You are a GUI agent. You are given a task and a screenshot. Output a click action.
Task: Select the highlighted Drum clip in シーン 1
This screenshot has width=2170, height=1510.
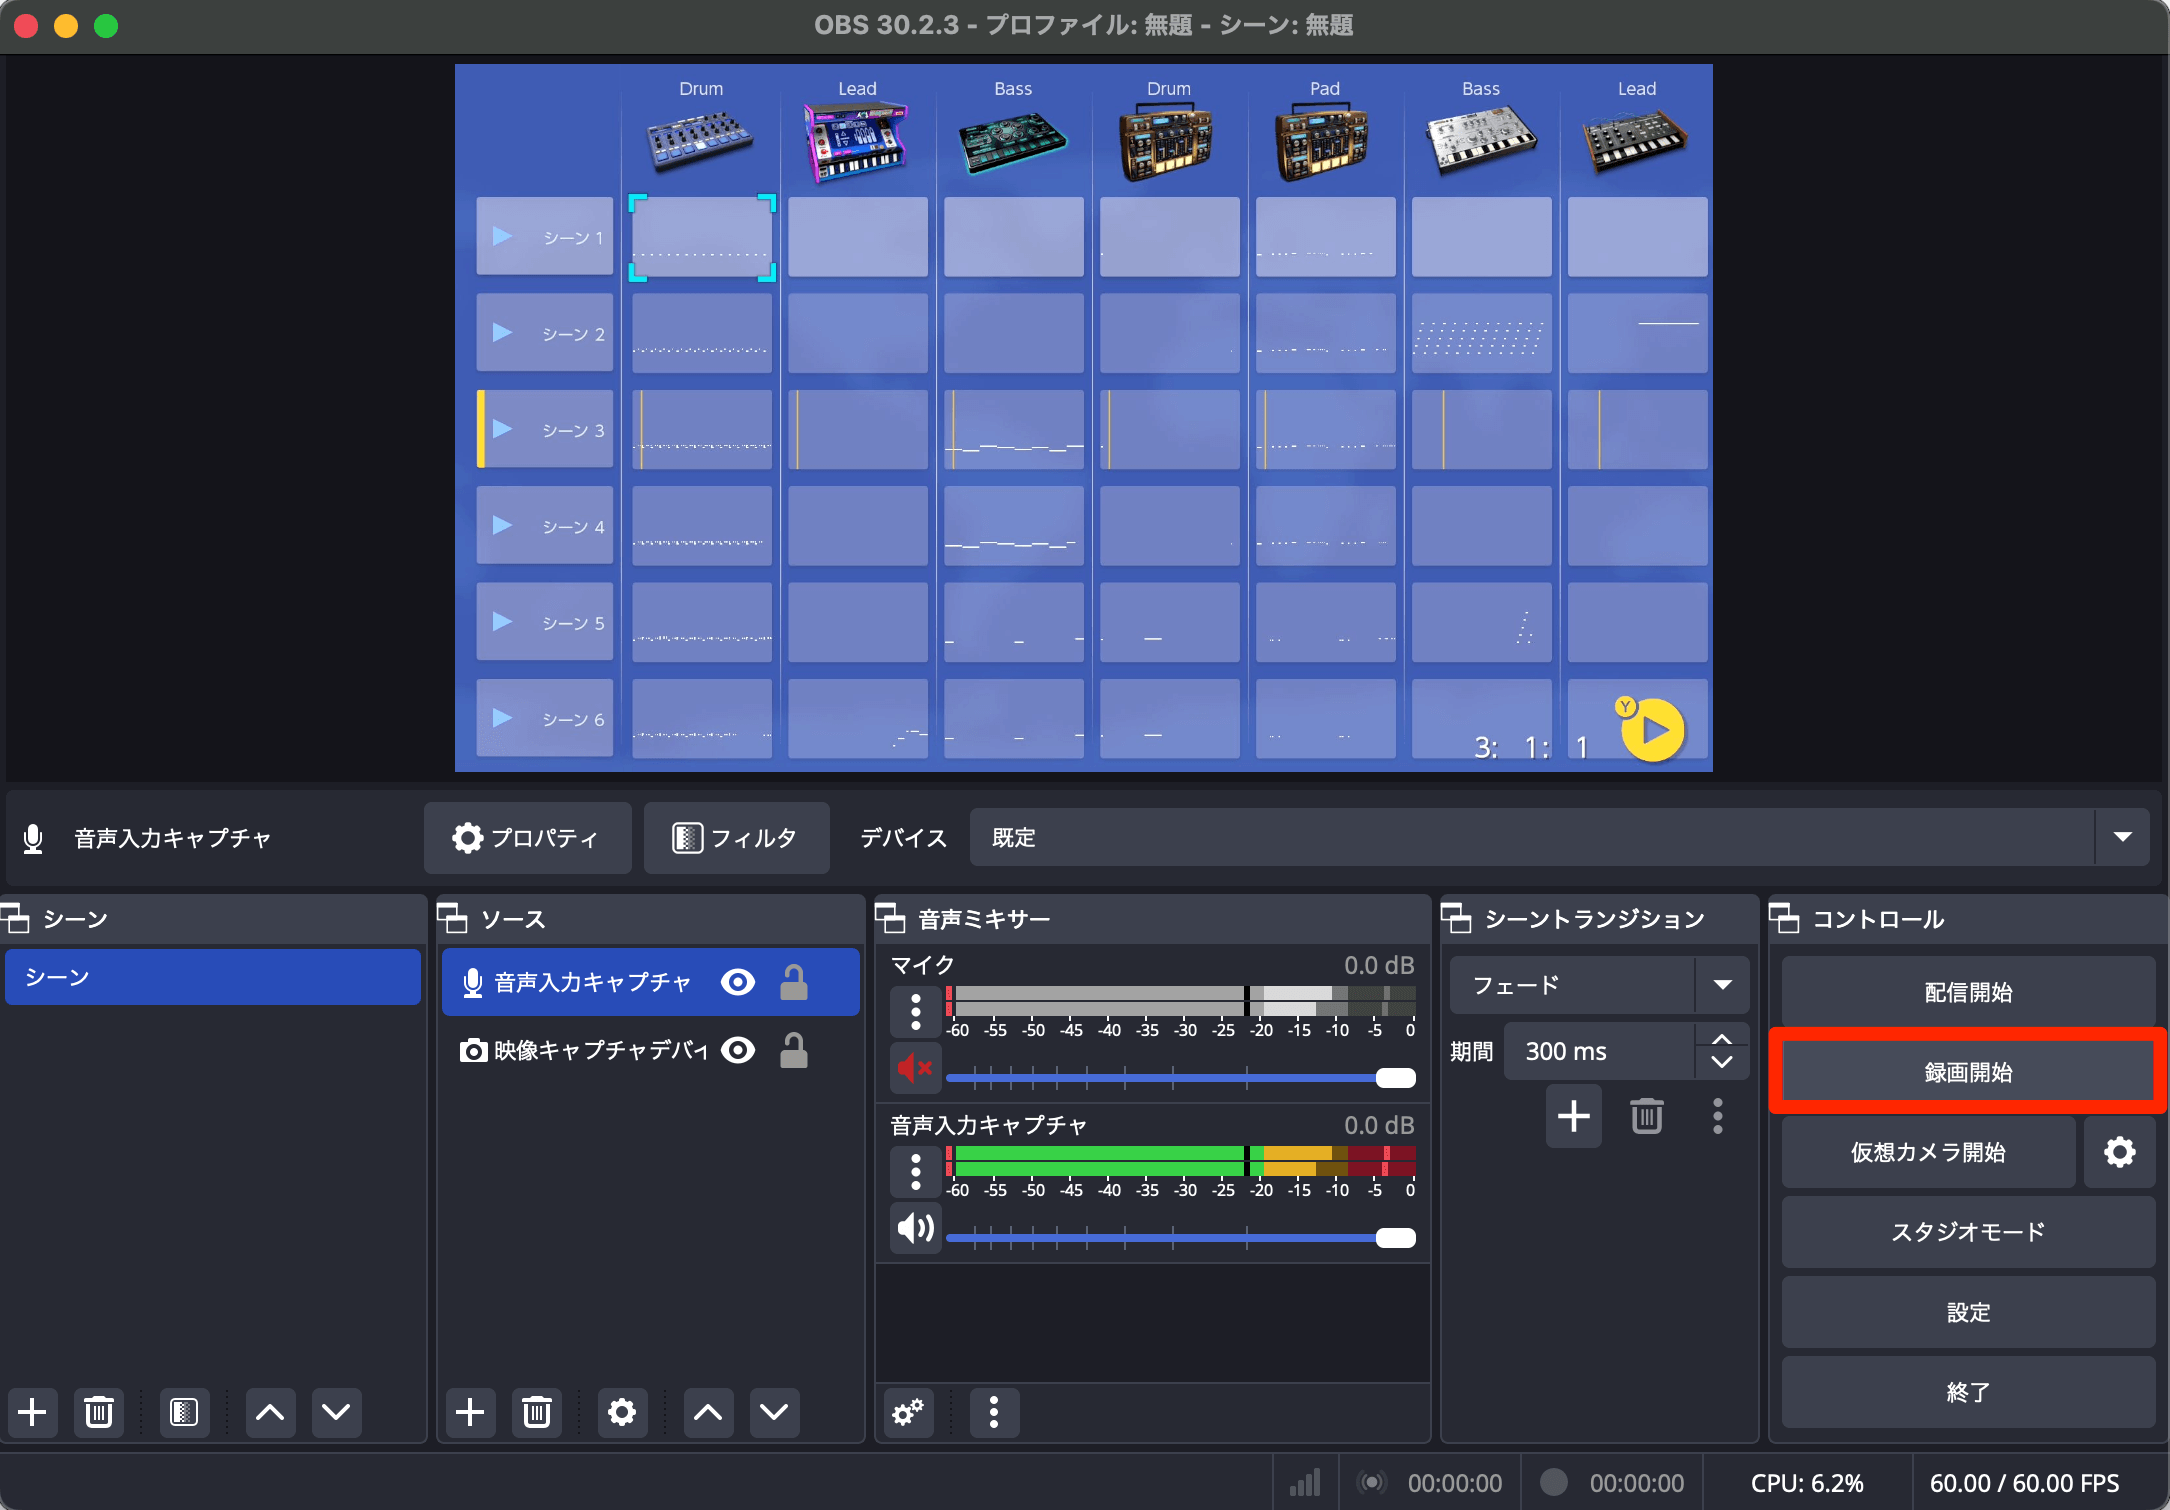[702, 237]
